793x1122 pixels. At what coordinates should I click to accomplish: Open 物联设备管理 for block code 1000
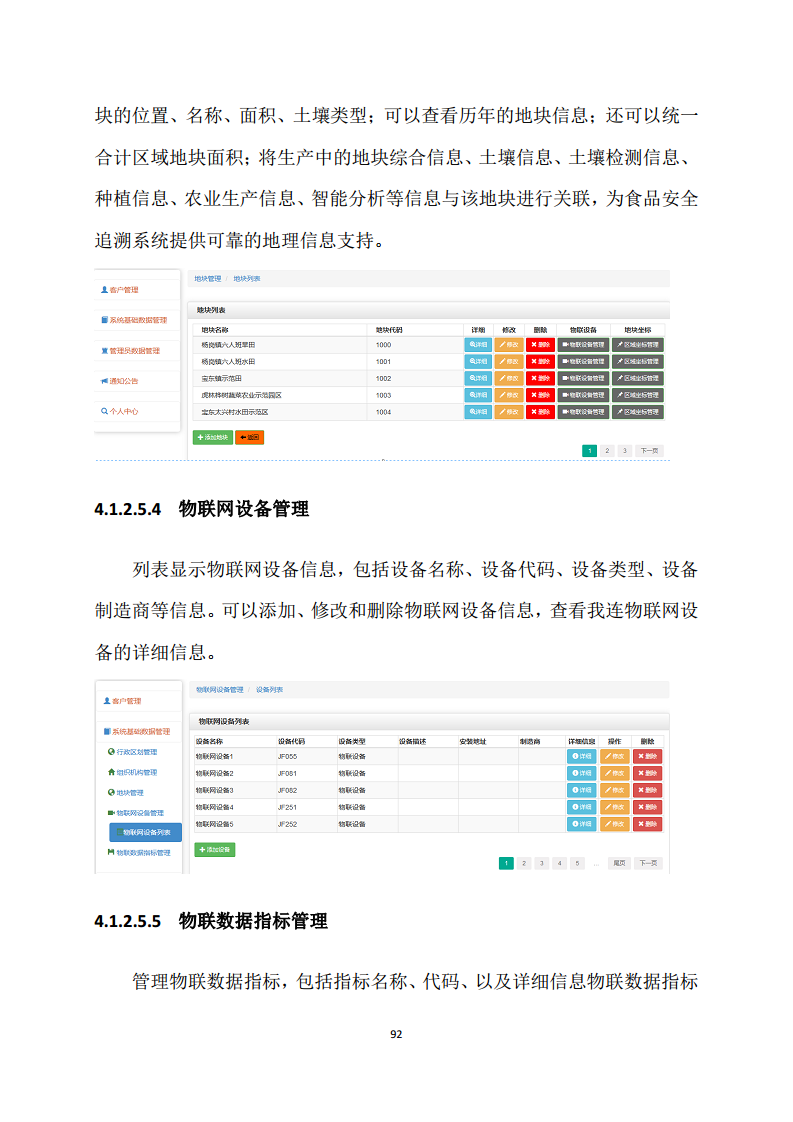pos(584,345)
